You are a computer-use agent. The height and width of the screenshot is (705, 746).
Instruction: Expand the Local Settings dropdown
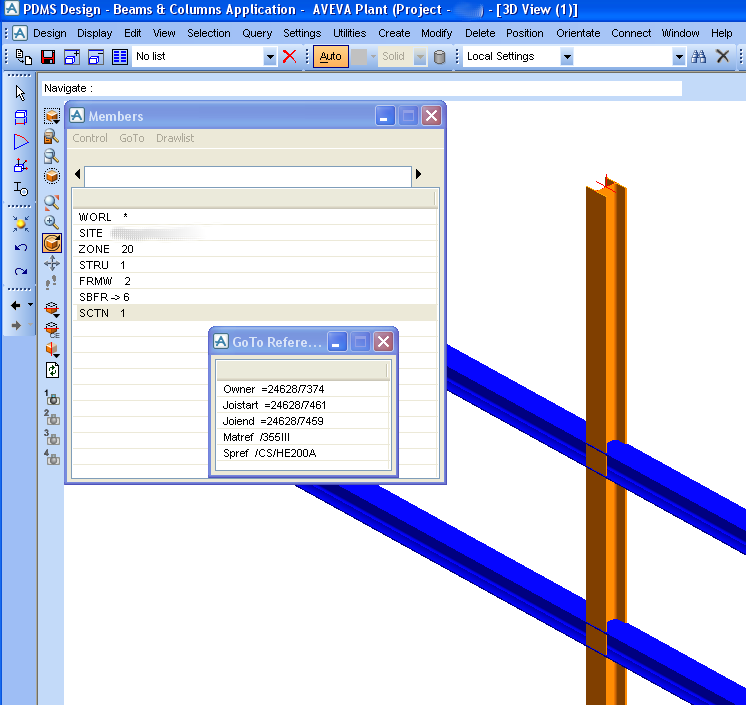pyautogui.click(x=567, y=57)
